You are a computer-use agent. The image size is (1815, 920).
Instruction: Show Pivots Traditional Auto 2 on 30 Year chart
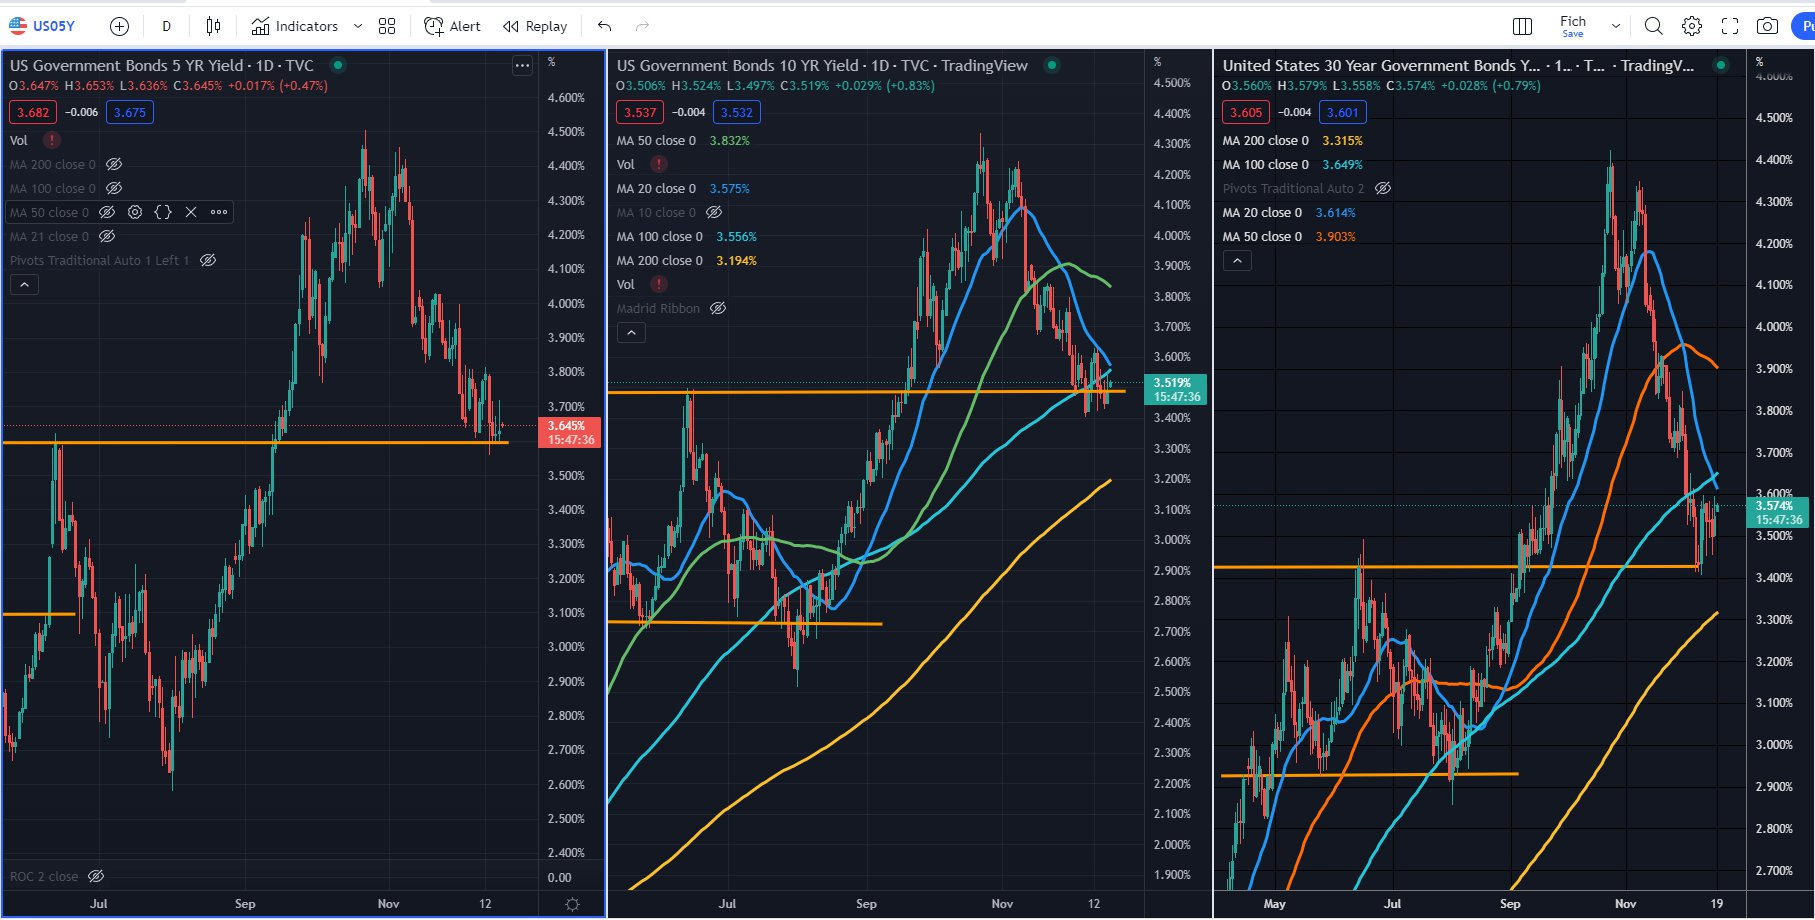(1383, 188)
